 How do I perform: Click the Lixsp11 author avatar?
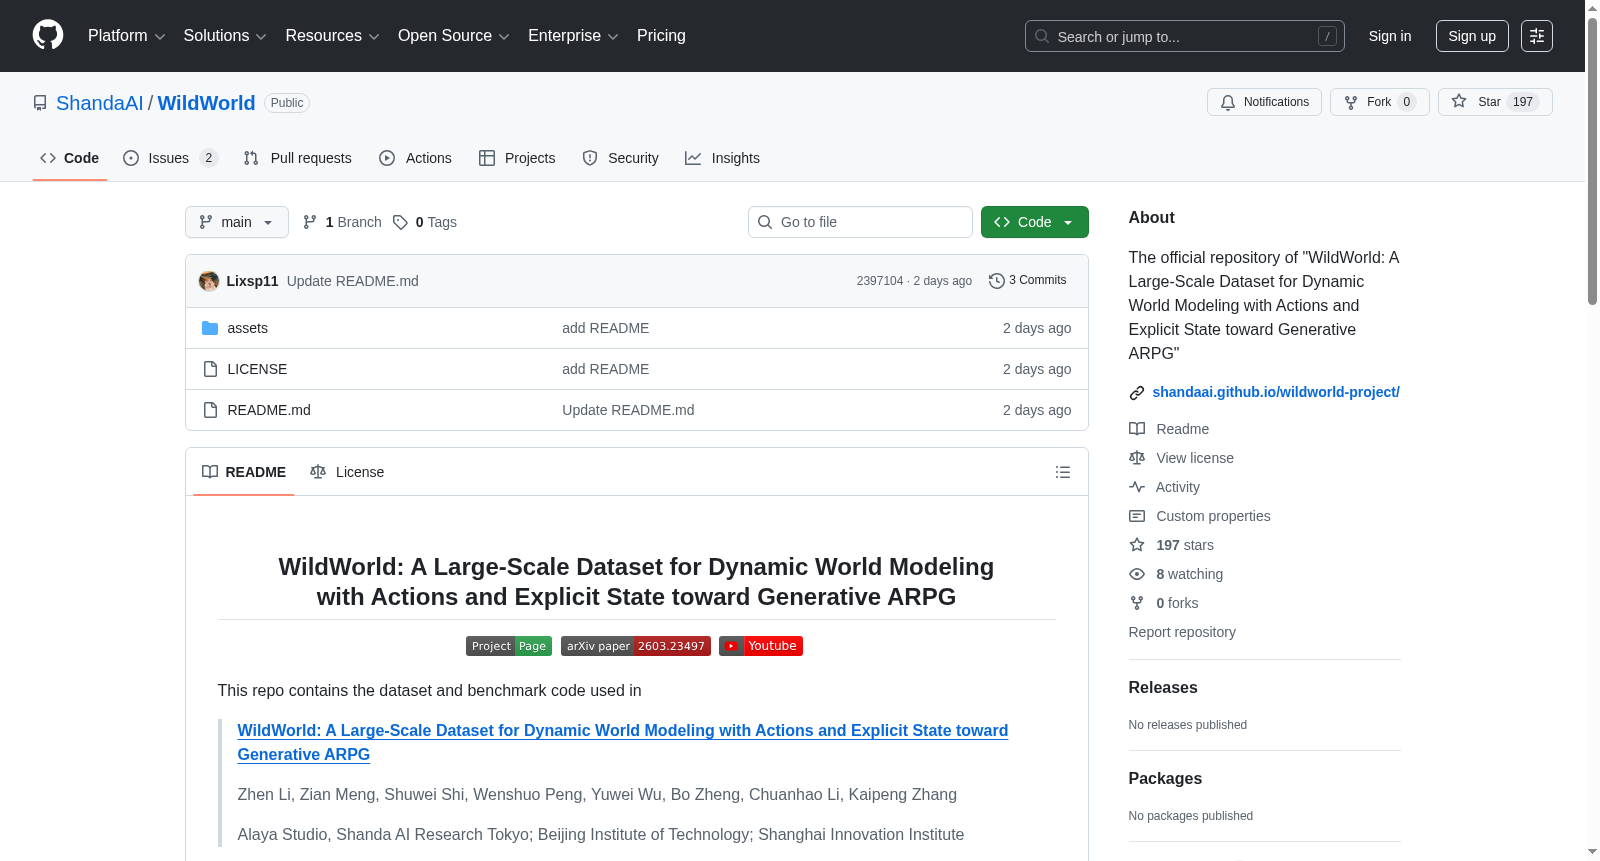point(209,281)
